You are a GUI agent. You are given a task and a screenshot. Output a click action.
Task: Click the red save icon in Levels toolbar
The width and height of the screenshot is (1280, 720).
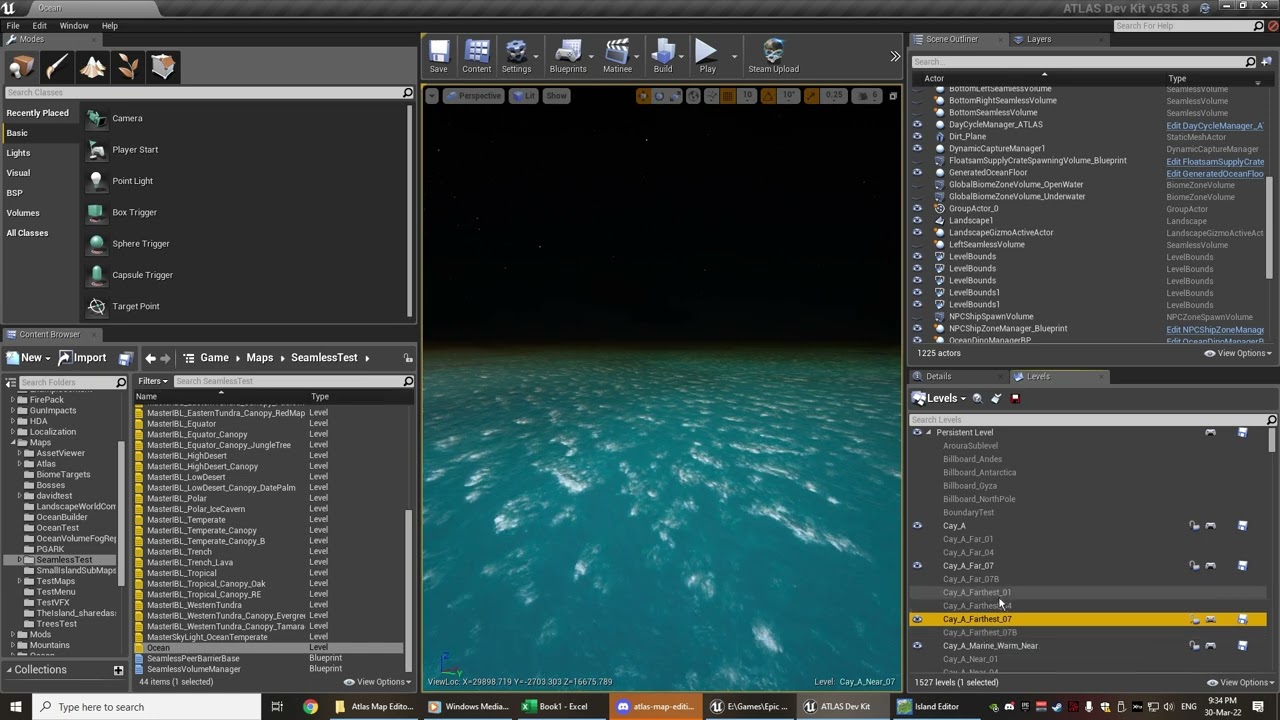click(x=1015, y=398)
